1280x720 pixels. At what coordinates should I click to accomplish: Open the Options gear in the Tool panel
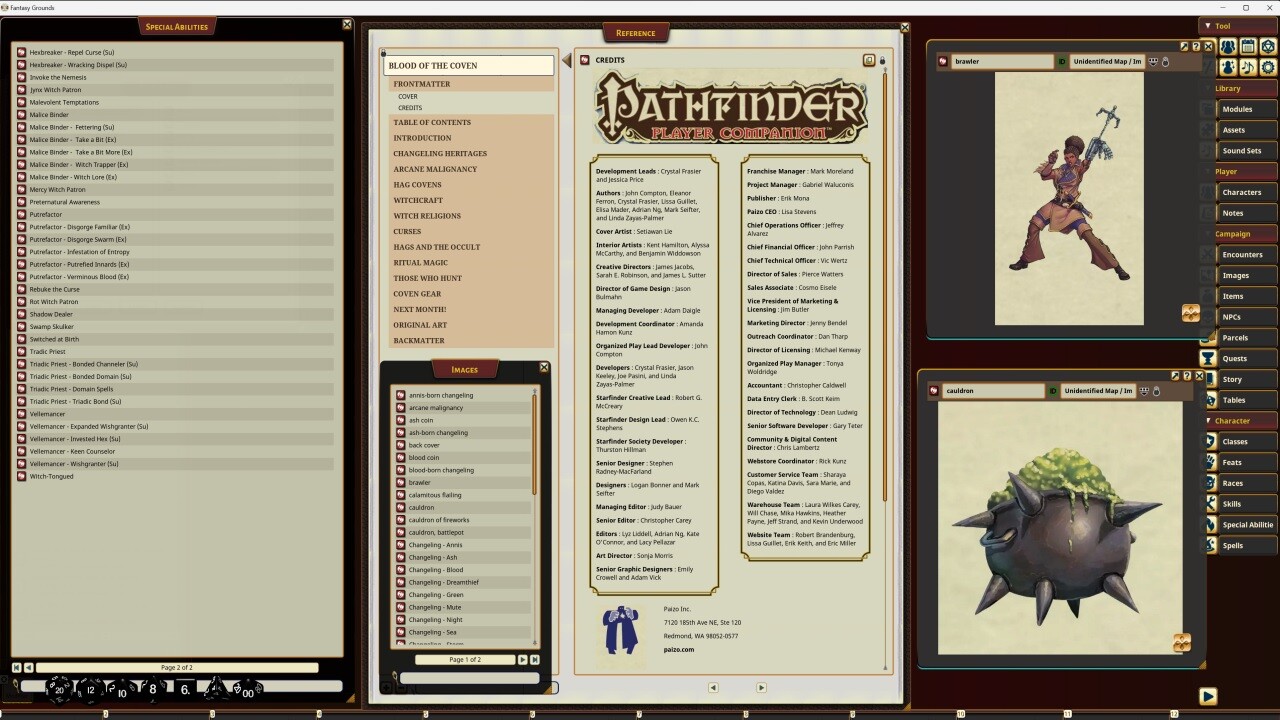1269,67
